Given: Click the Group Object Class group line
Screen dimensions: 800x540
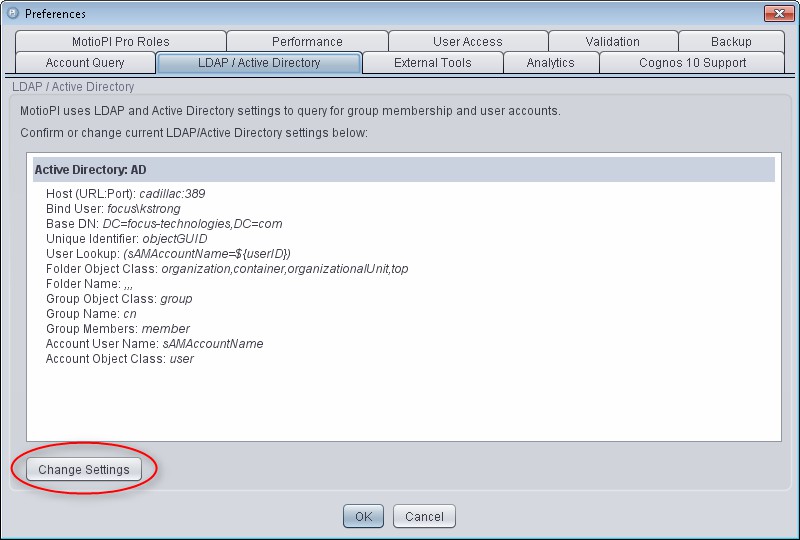Looking at the screenshot, I should [x=119, y=299].
